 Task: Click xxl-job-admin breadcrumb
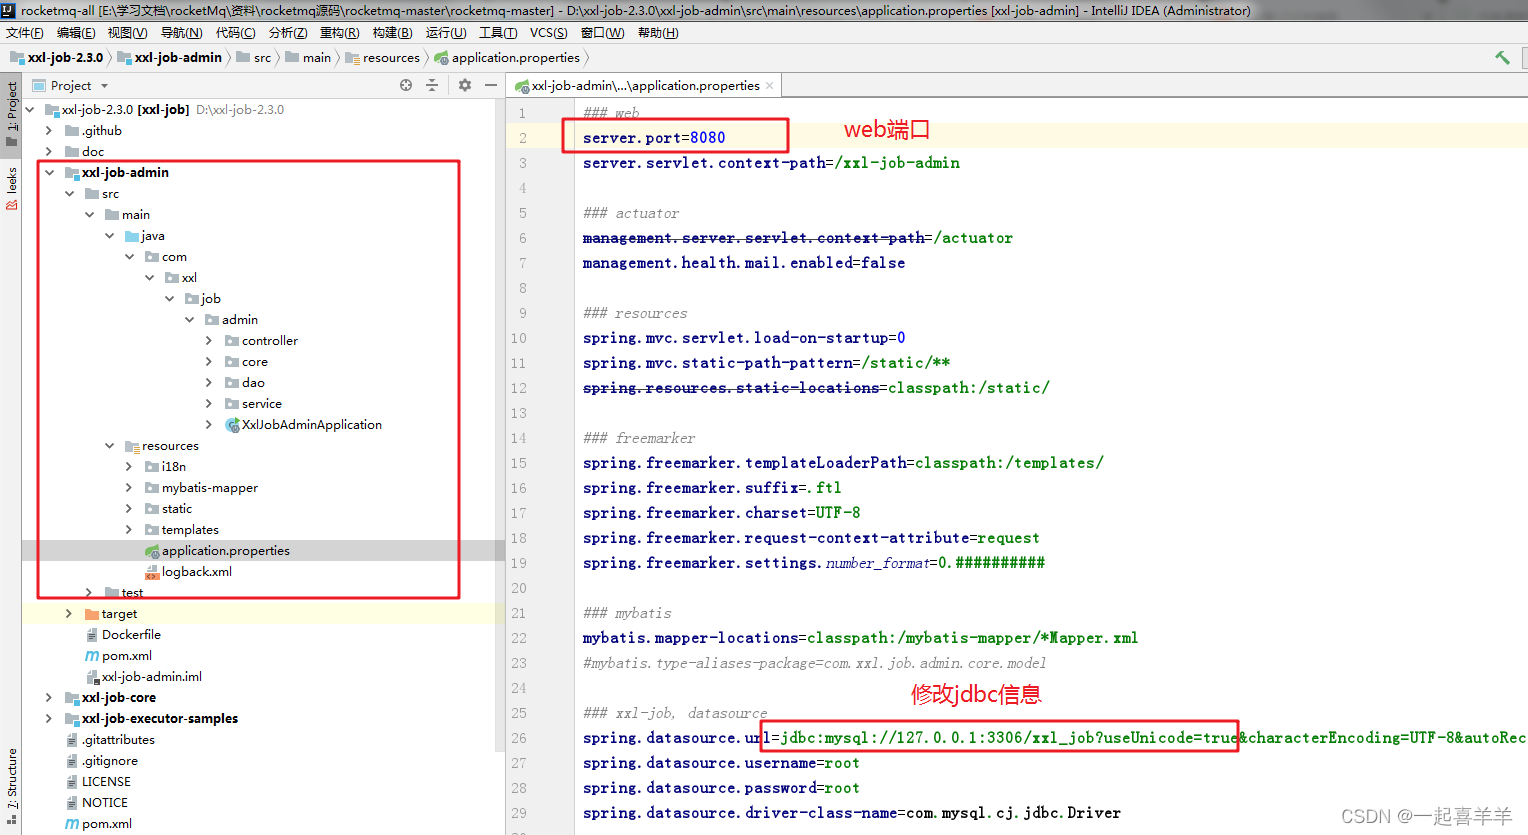click(170, 58)
